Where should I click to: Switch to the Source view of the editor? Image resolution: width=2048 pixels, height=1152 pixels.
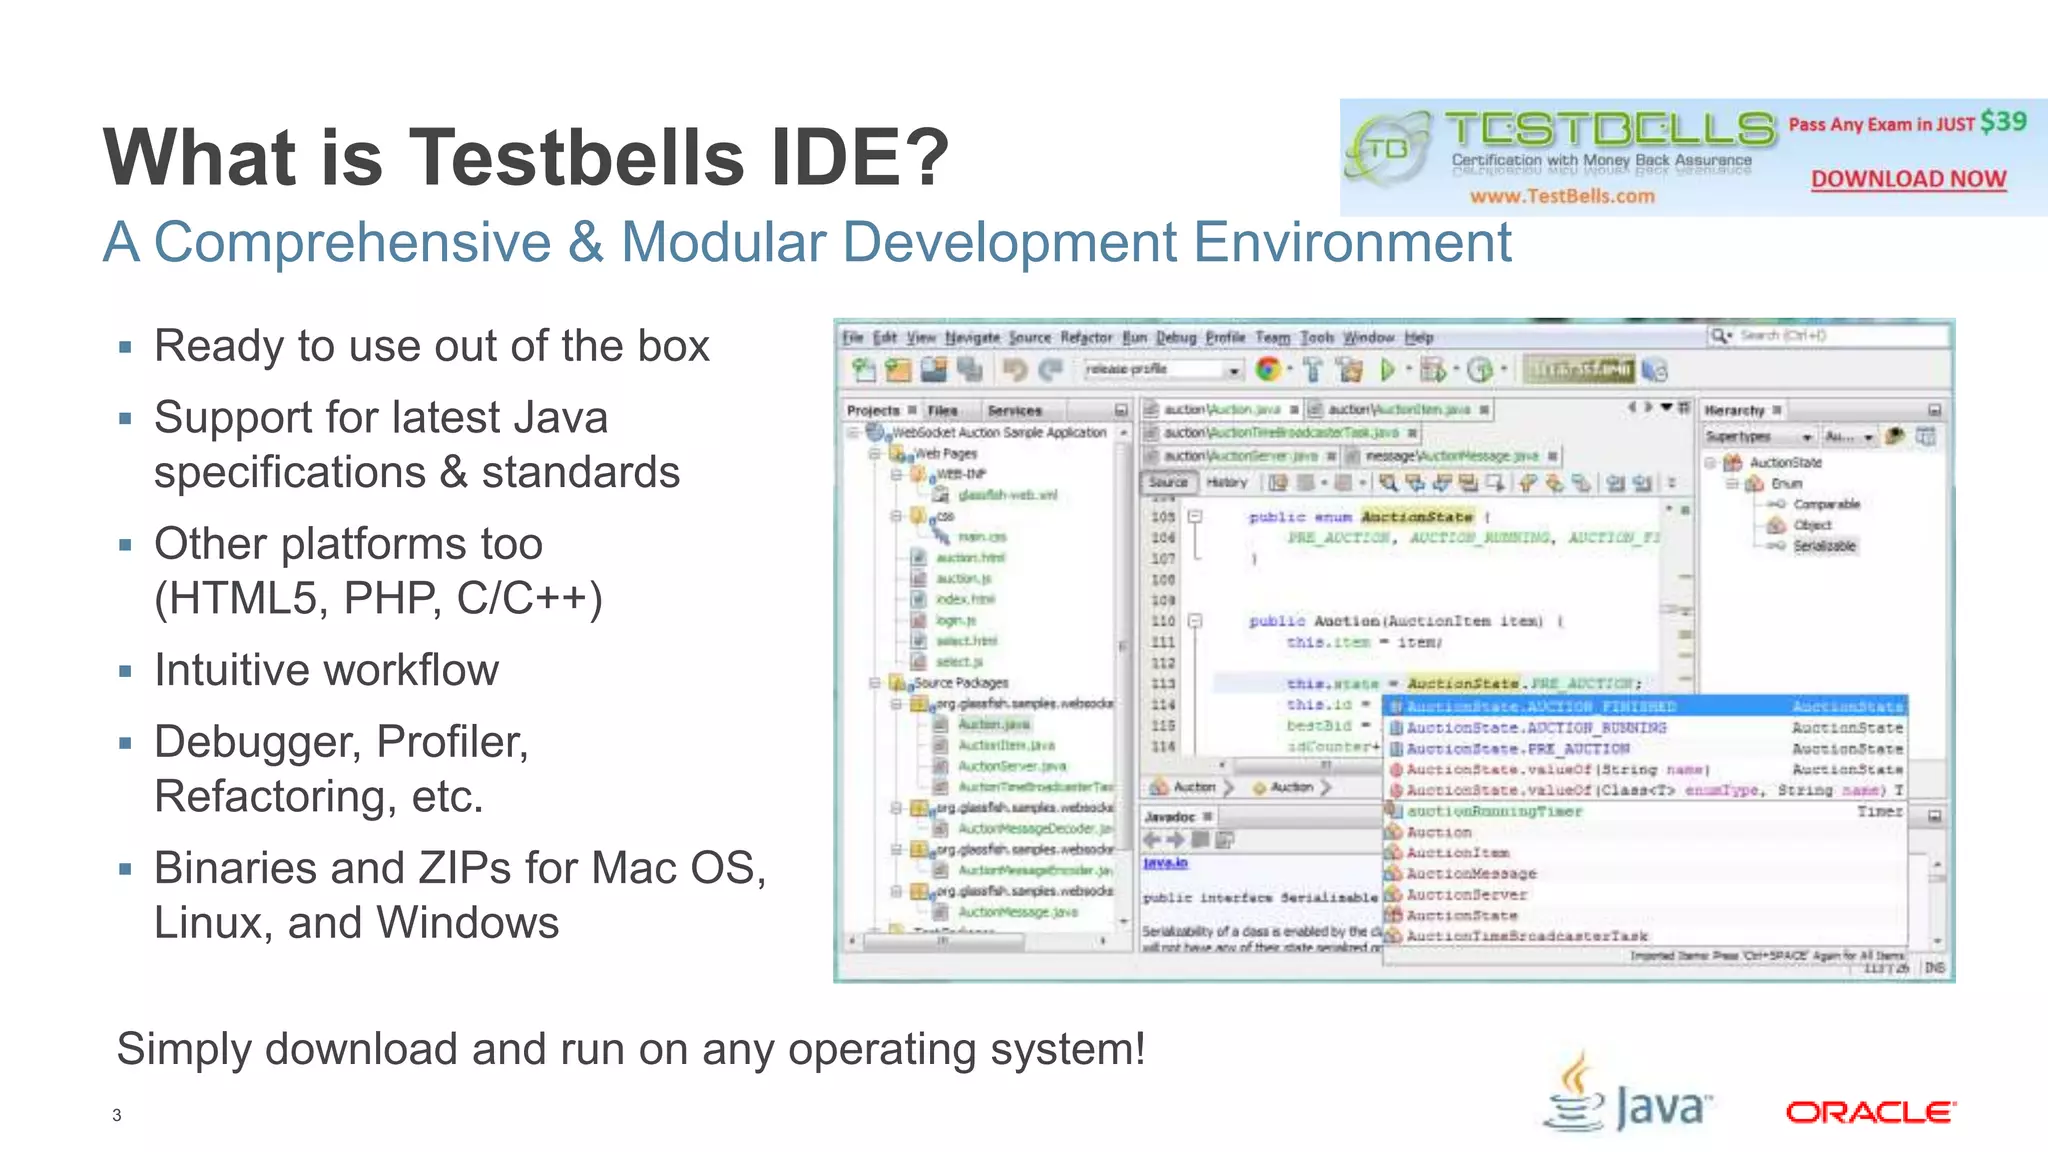pos(1170,482)
